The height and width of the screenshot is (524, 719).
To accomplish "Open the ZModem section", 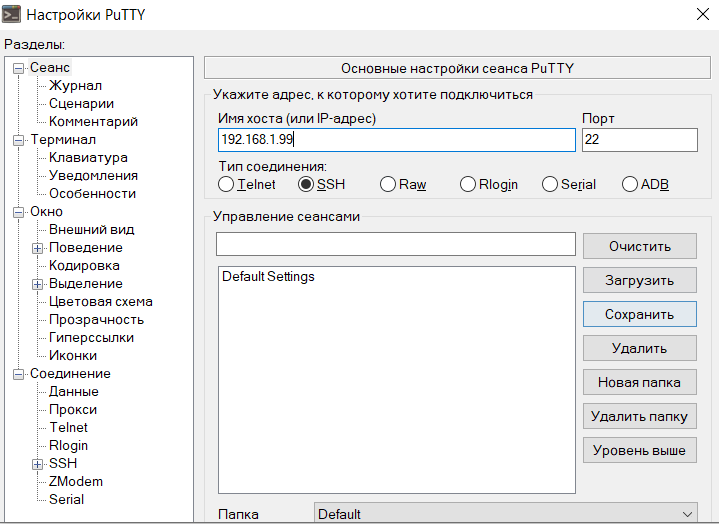I will pyautogui.click(x=76, y=481).
